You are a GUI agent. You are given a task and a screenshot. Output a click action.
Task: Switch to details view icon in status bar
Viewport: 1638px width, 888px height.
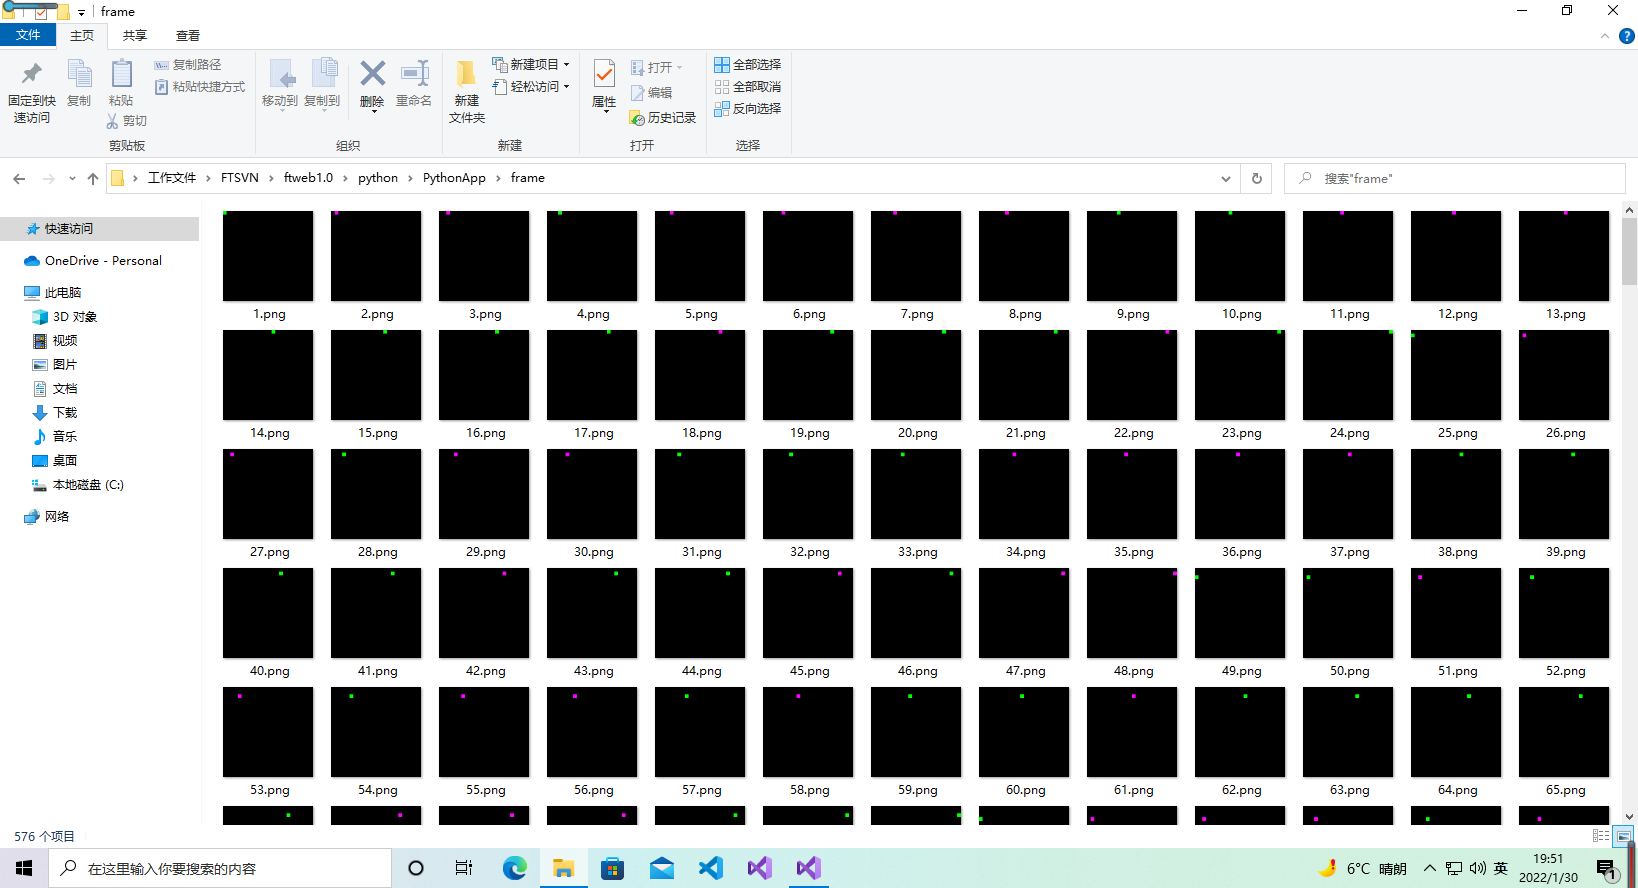(1601, 836)
